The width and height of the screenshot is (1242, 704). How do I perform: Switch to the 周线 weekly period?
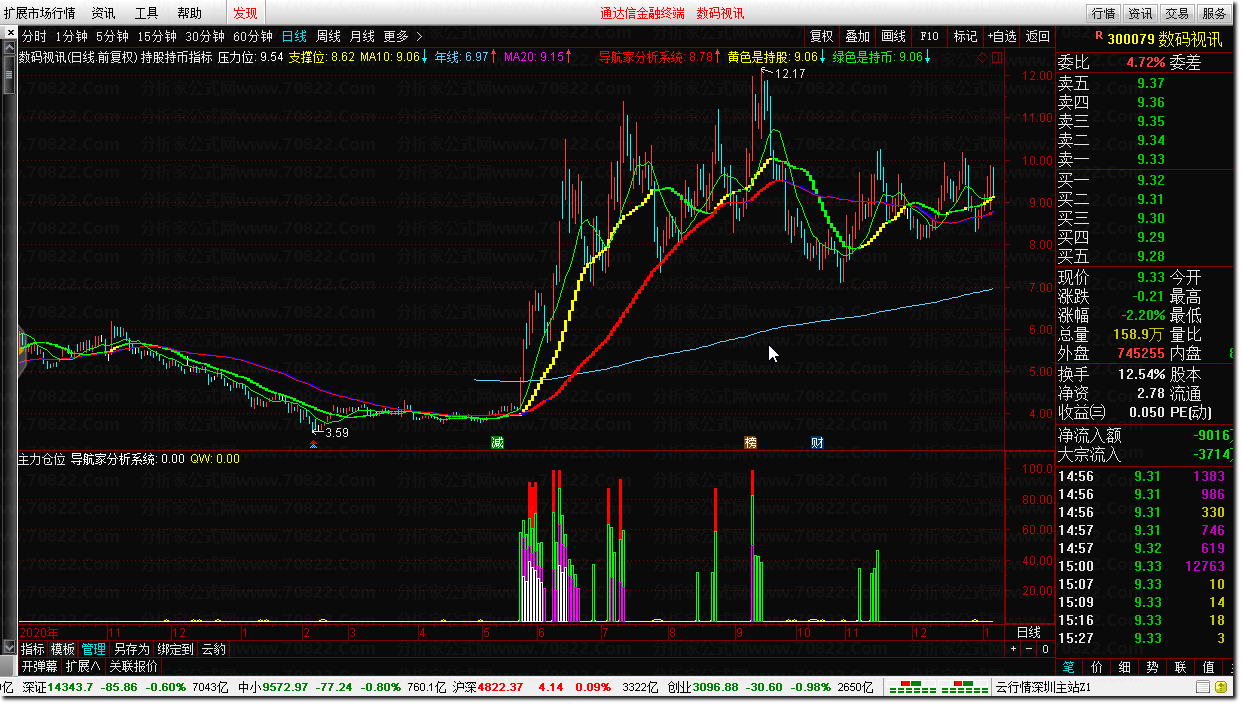tap(328, 36)
